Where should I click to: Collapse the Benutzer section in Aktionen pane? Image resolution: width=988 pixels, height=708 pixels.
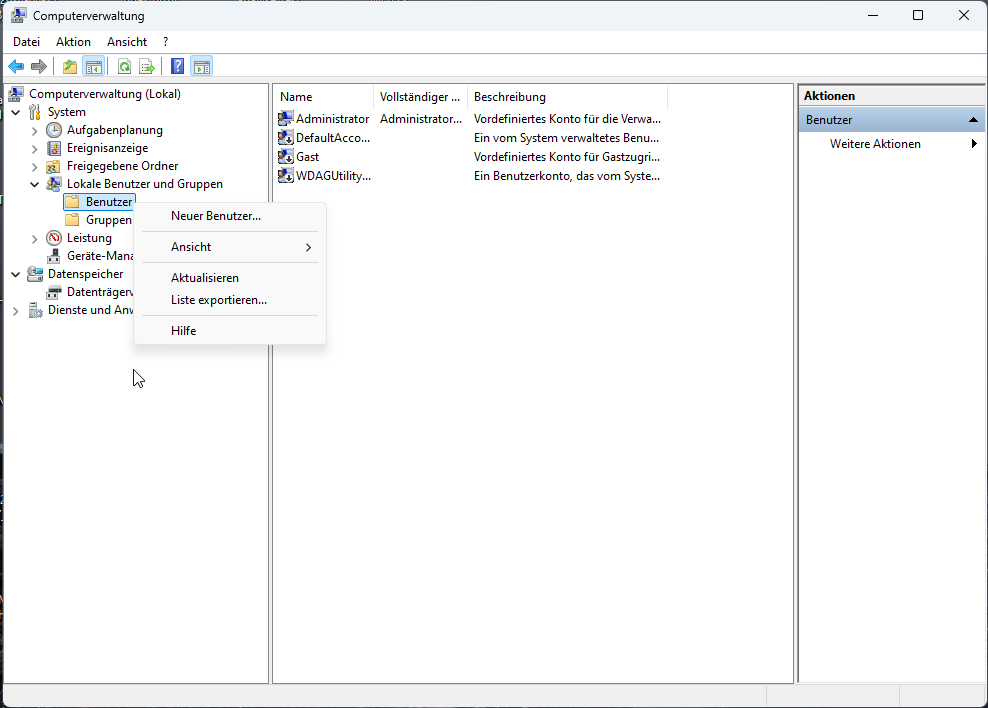[973, 120]
